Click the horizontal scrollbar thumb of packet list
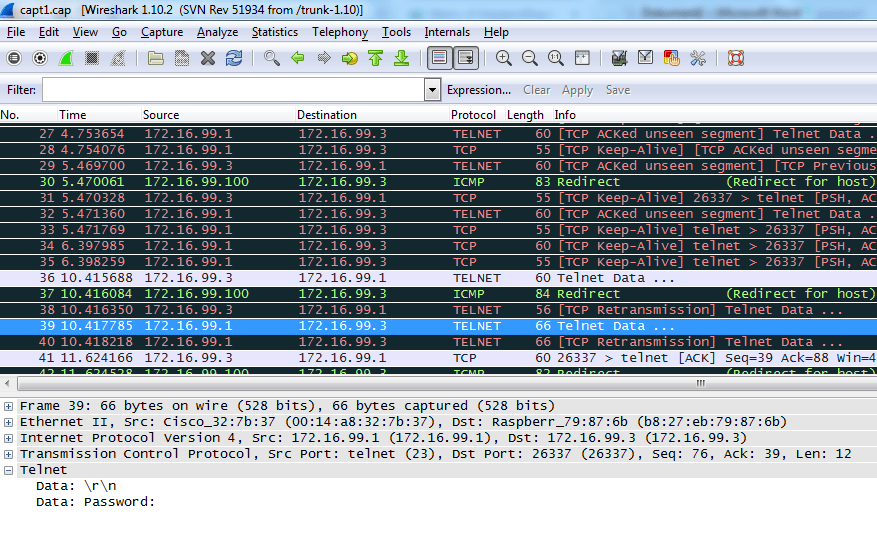877x551 pixels. tap(447, 384)
